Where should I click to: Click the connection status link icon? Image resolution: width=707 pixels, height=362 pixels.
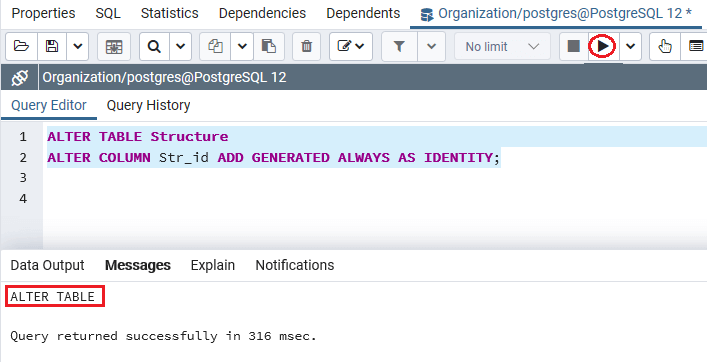(x=20, y=78)
